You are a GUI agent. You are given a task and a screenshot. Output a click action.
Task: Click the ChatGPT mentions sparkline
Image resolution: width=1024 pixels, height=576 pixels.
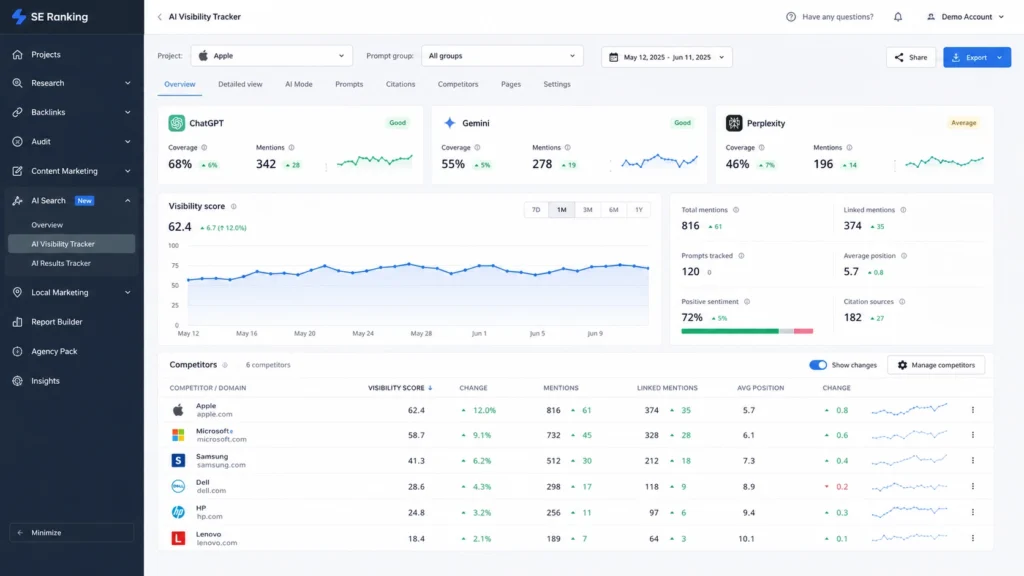pyautogui.click(x=375, y=161)
